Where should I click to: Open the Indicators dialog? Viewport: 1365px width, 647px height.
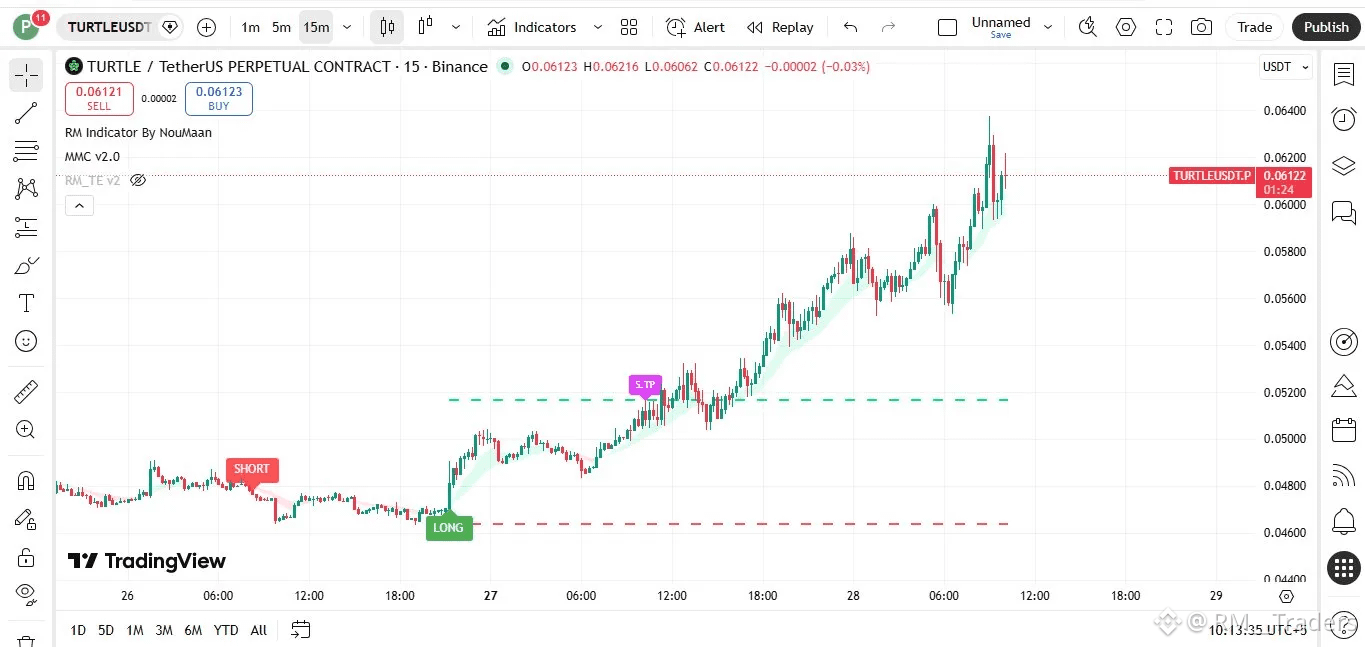(x=531, y=27)
